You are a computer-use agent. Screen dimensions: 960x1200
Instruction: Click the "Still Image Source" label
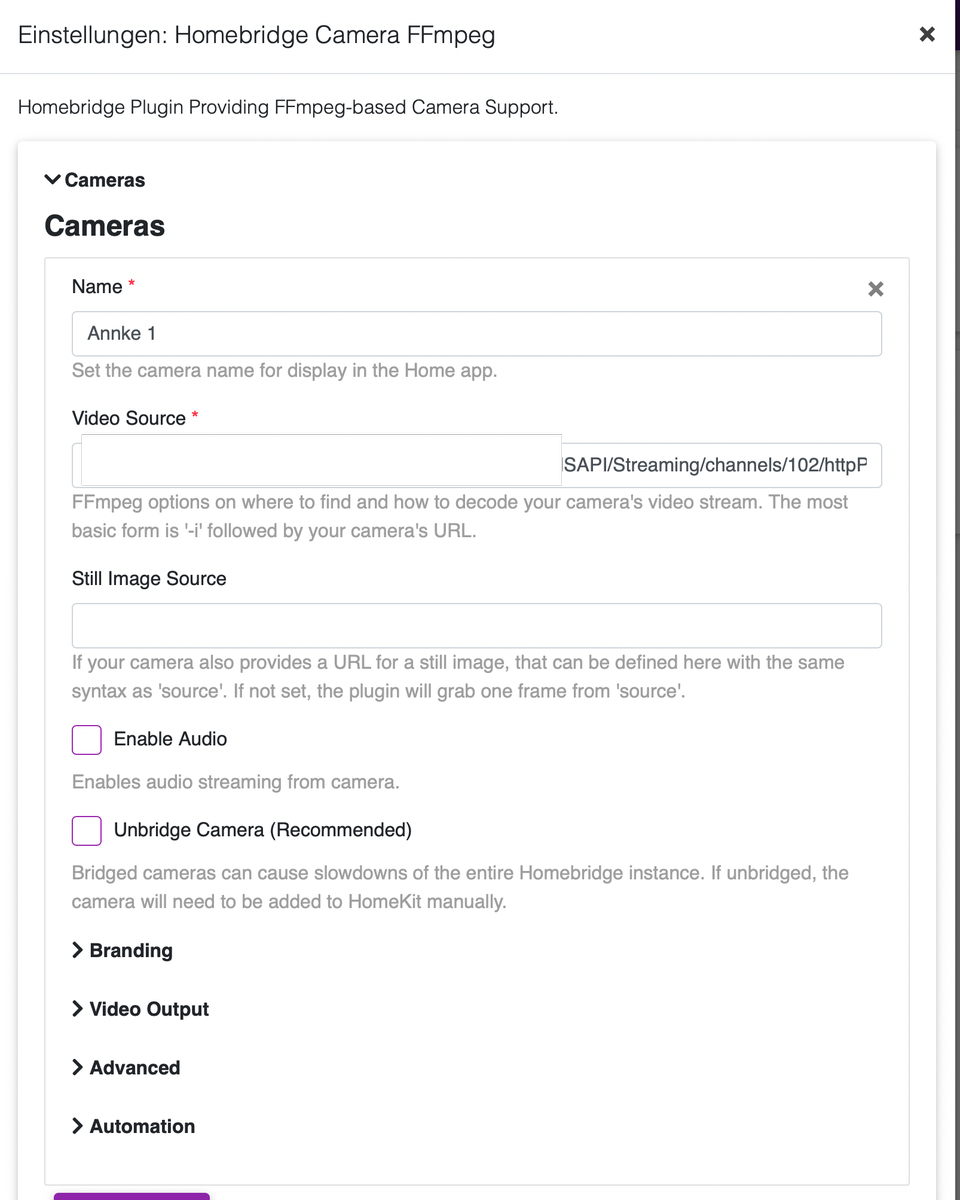coord(149,579)
